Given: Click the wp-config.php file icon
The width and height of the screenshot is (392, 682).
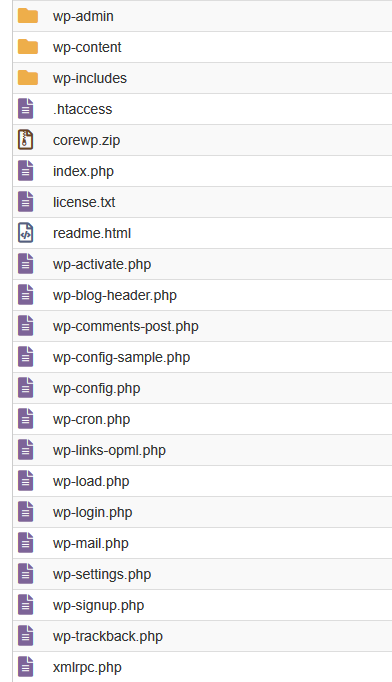Looking at the screenshot, I should (26, 388).
